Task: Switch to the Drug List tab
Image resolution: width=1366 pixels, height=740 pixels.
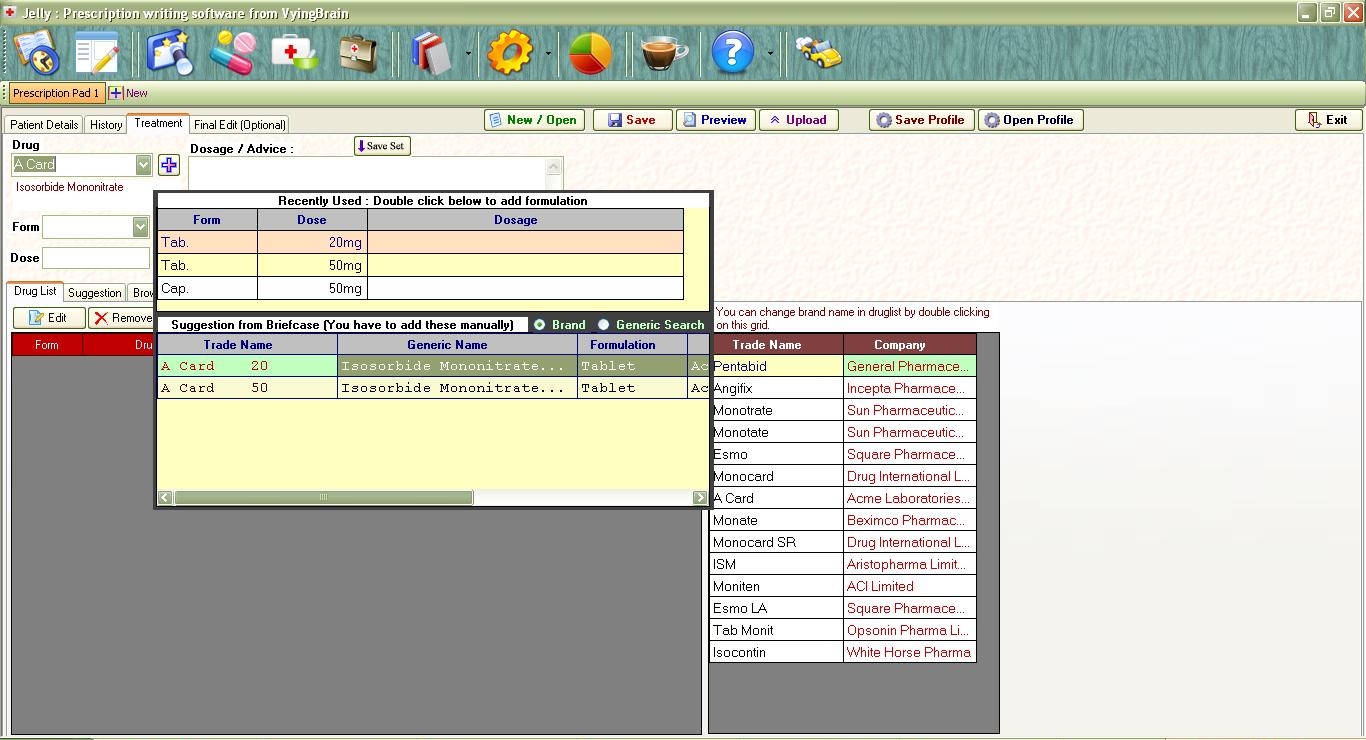Action: (35, 291)
